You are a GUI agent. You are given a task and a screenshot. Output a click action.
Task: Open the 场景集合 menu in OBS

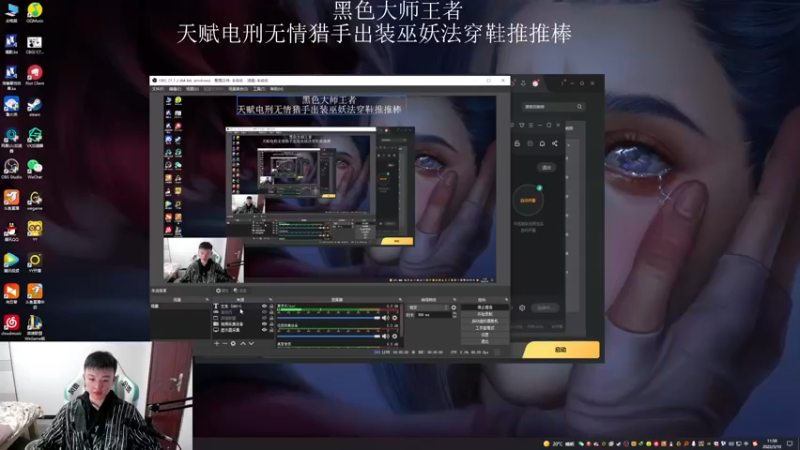click(238, 89)
